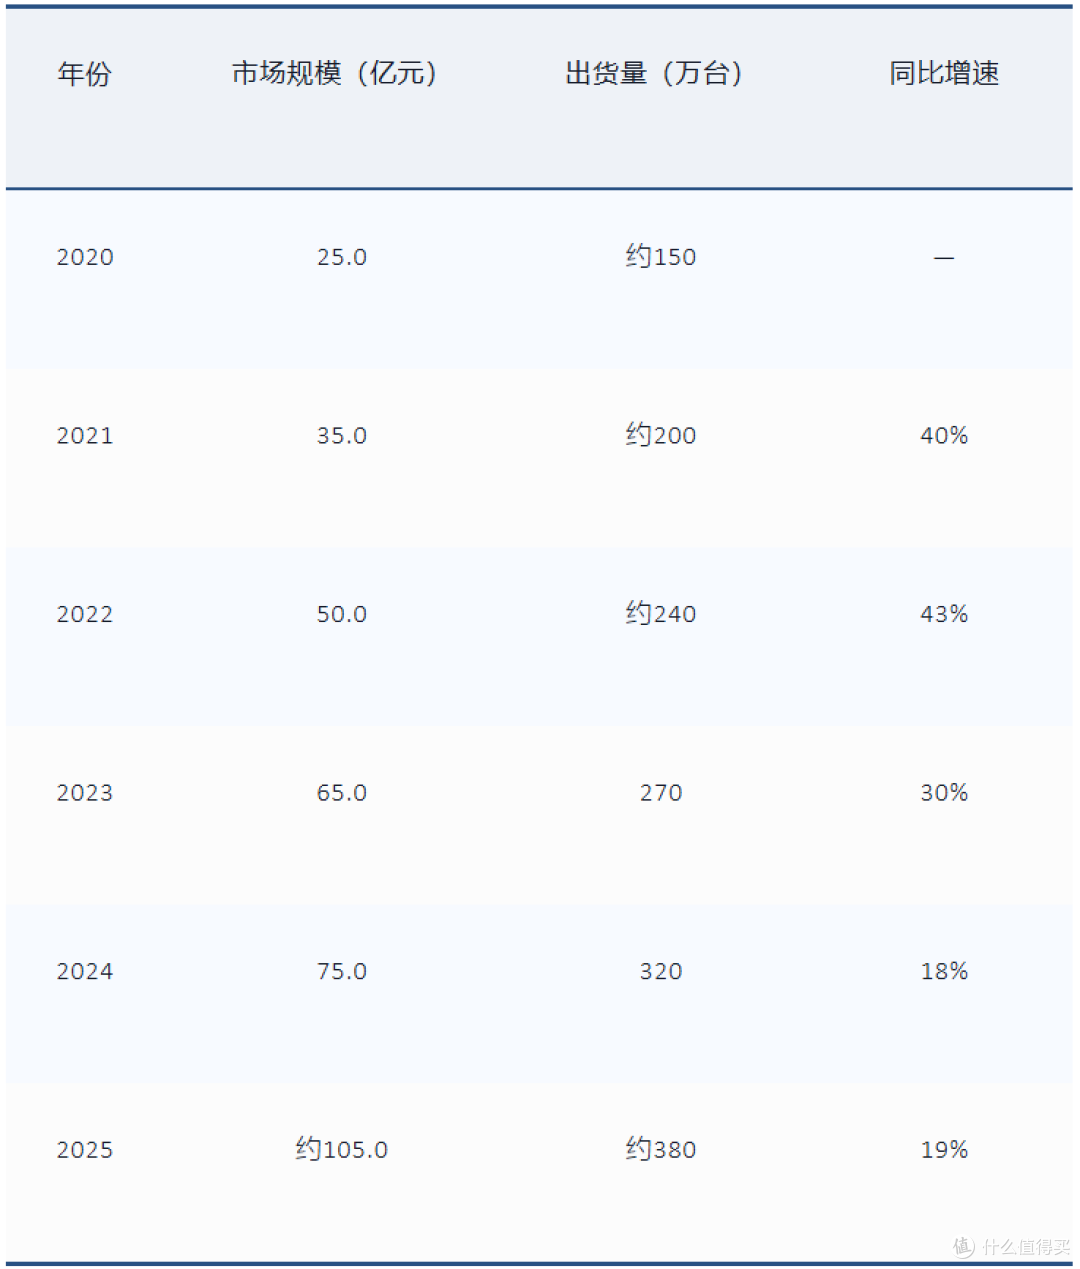Select the 2021 year cell
1080x1269 pixels.
pos(85,436)
